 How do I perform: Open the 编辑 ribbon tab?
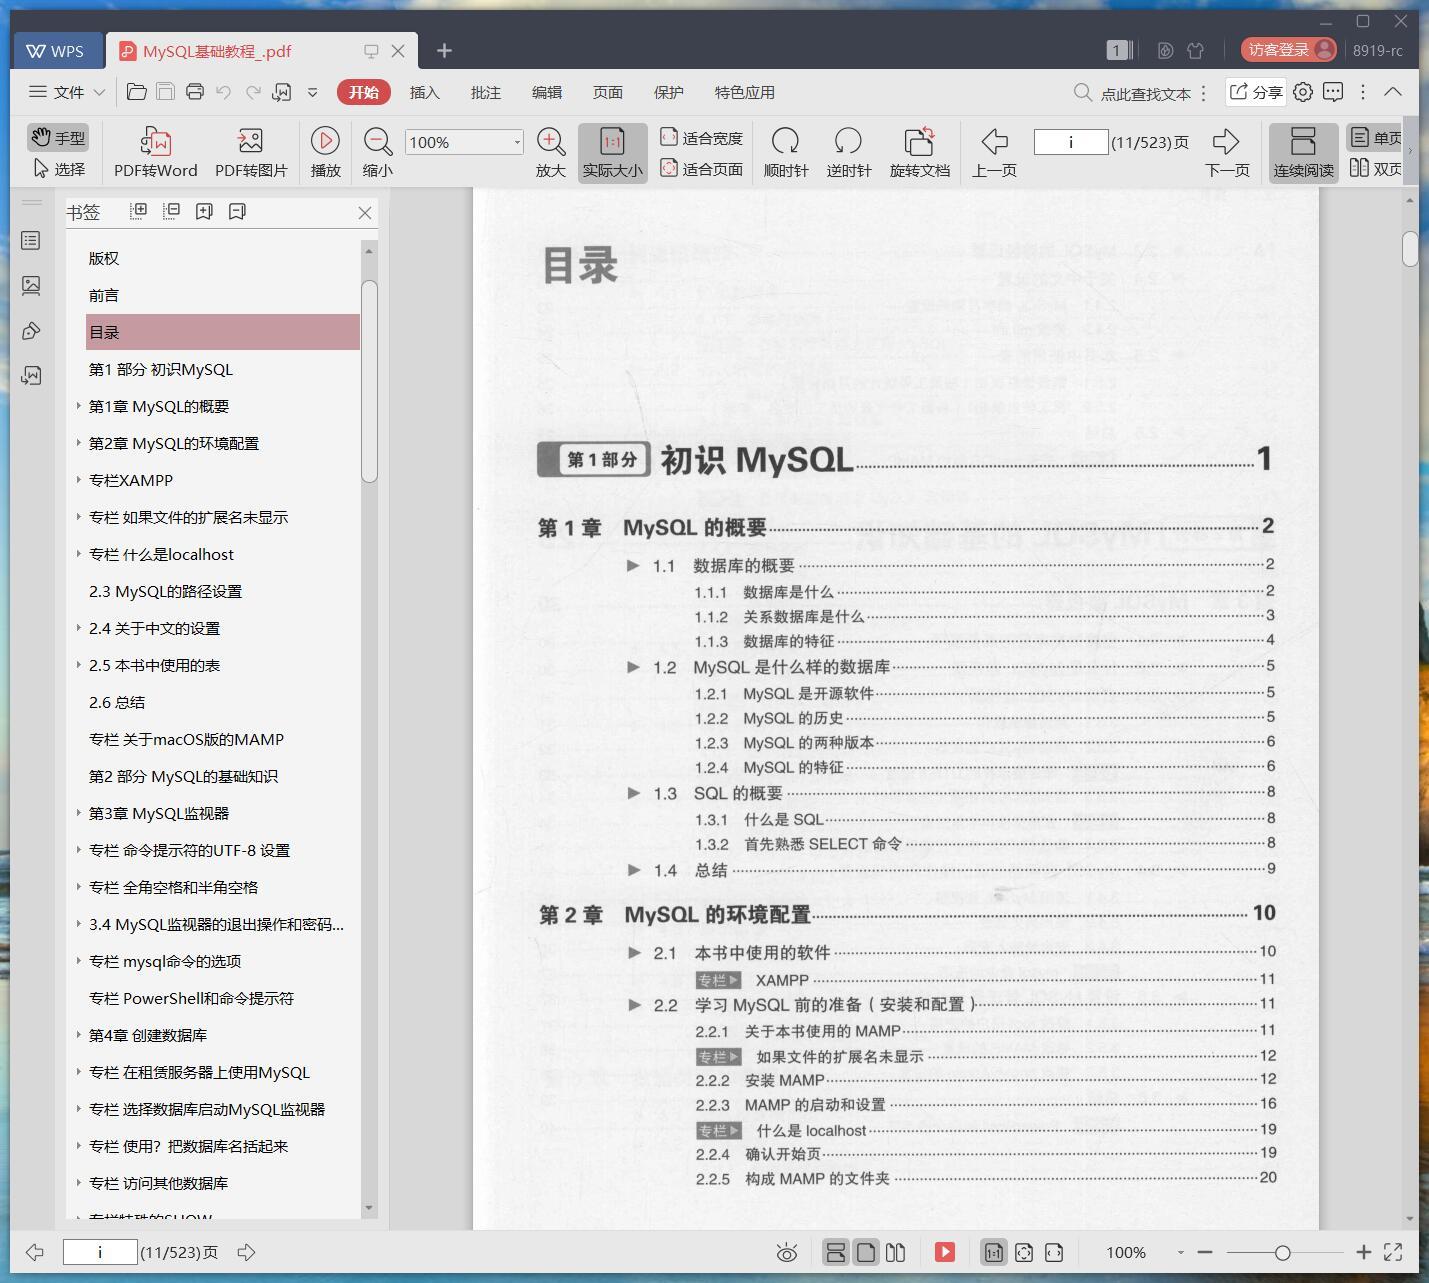pyautogui.click(x=546, y=92)
